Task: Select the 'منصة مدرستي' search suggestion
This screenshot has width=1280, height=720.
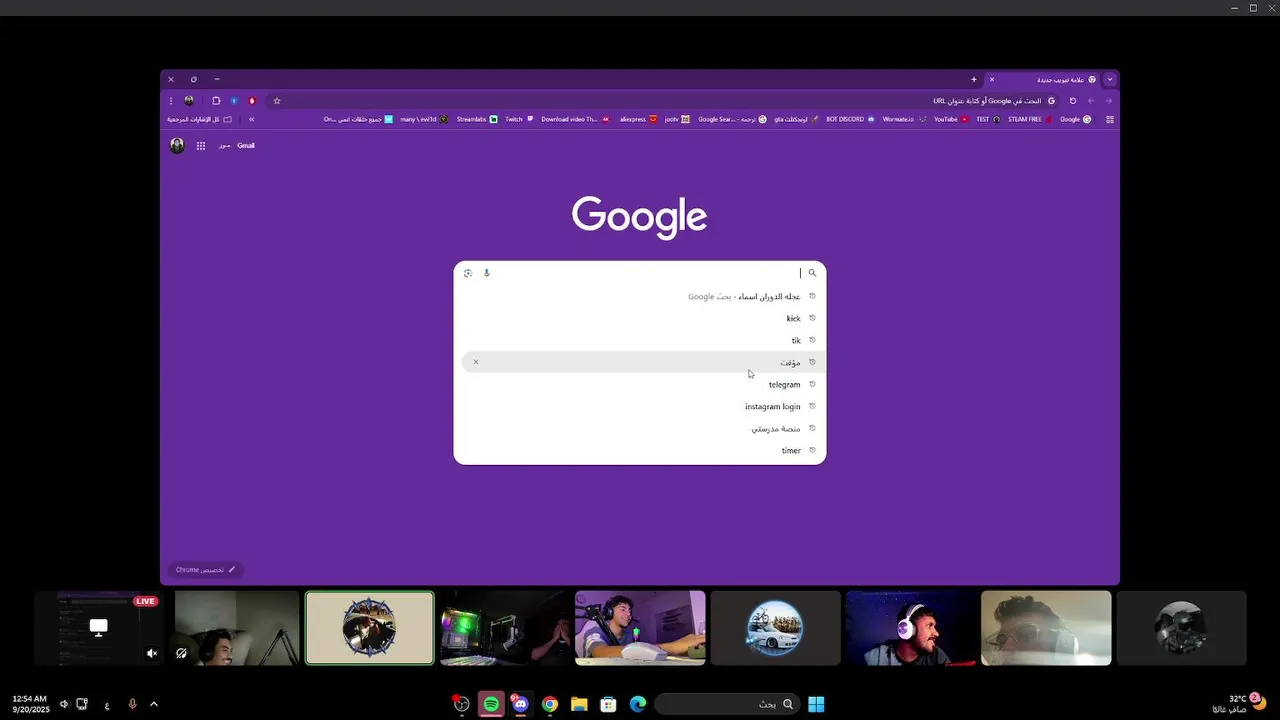Action: 640,428
